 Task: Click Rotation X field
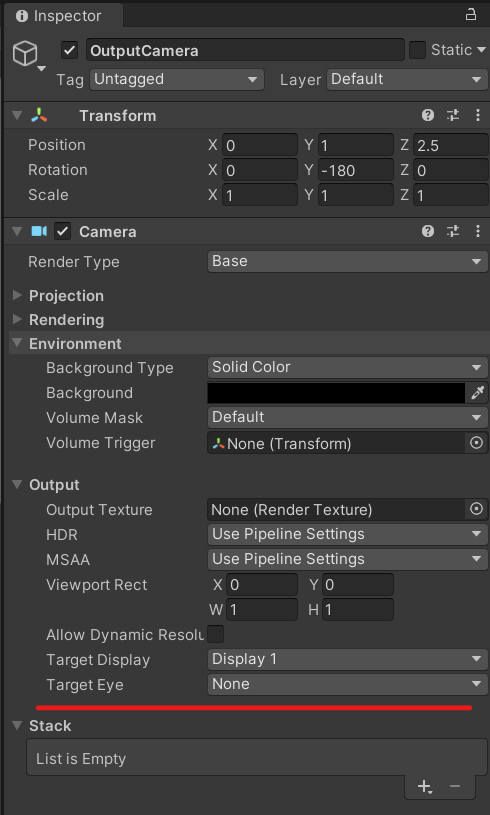pos(260,170)
